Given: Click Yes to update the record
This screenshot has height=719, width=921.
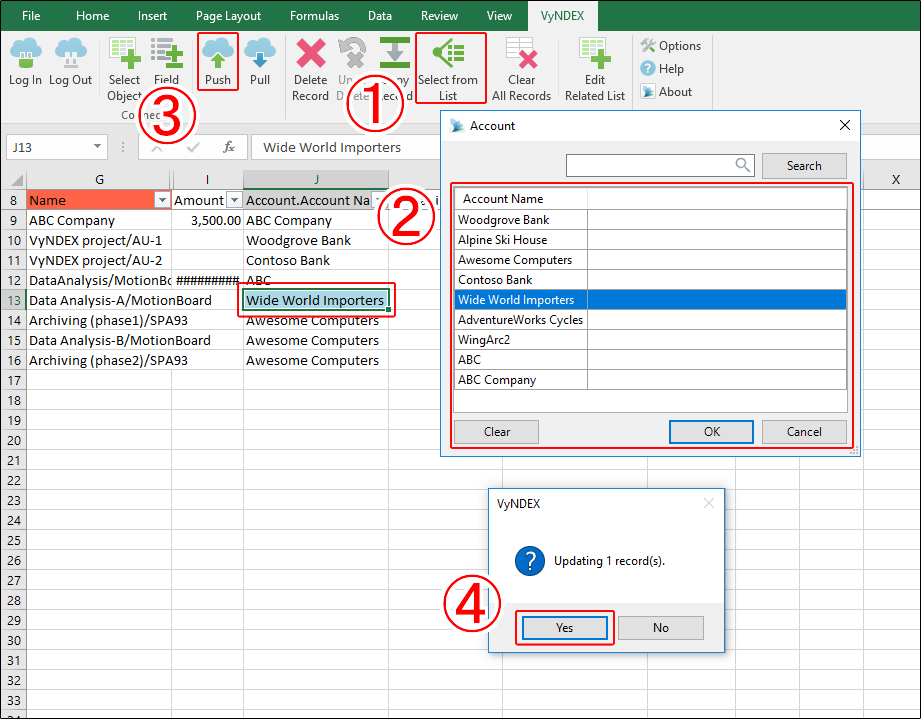Looking at the screenshot, I should (564, 627).
